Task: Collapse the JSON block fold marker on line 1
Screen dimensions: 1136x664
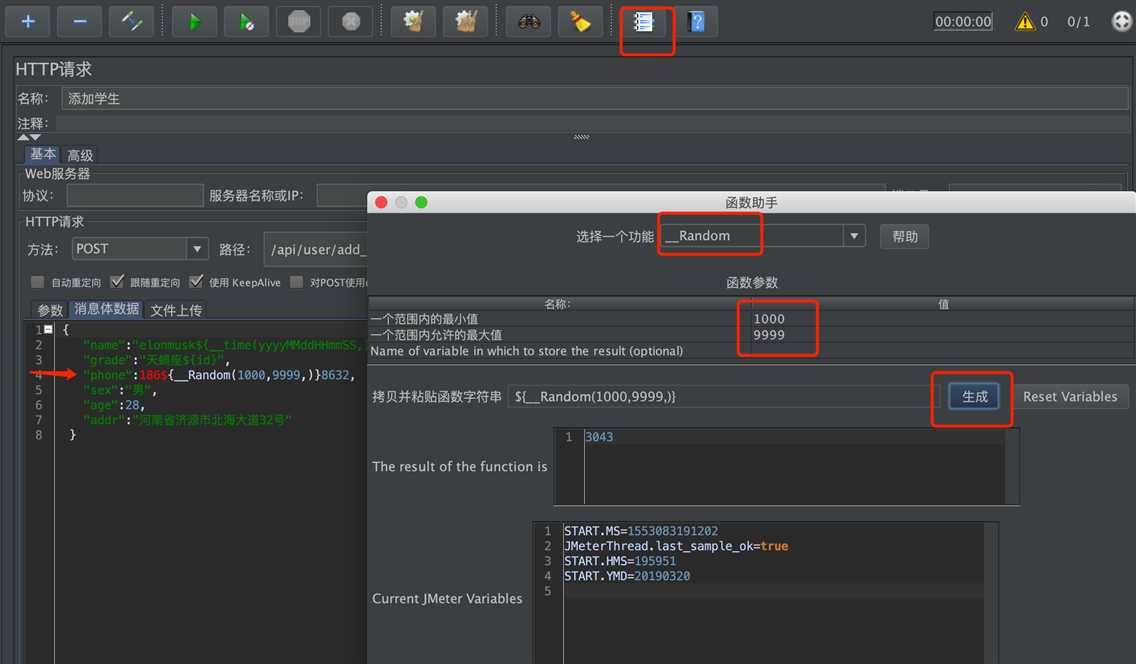Action: click(48, 329)
